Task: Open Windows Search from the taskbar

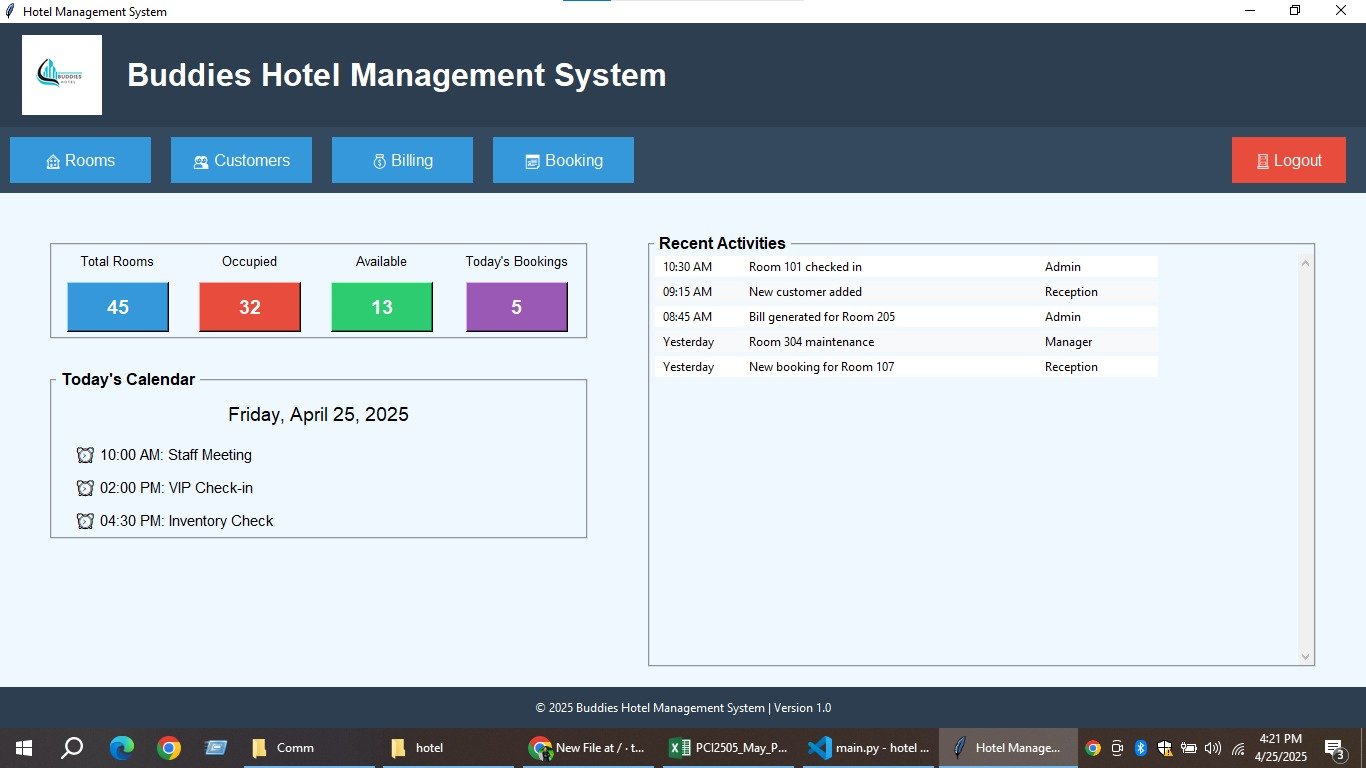Action: pyautogui.click(x=72, y=748)
